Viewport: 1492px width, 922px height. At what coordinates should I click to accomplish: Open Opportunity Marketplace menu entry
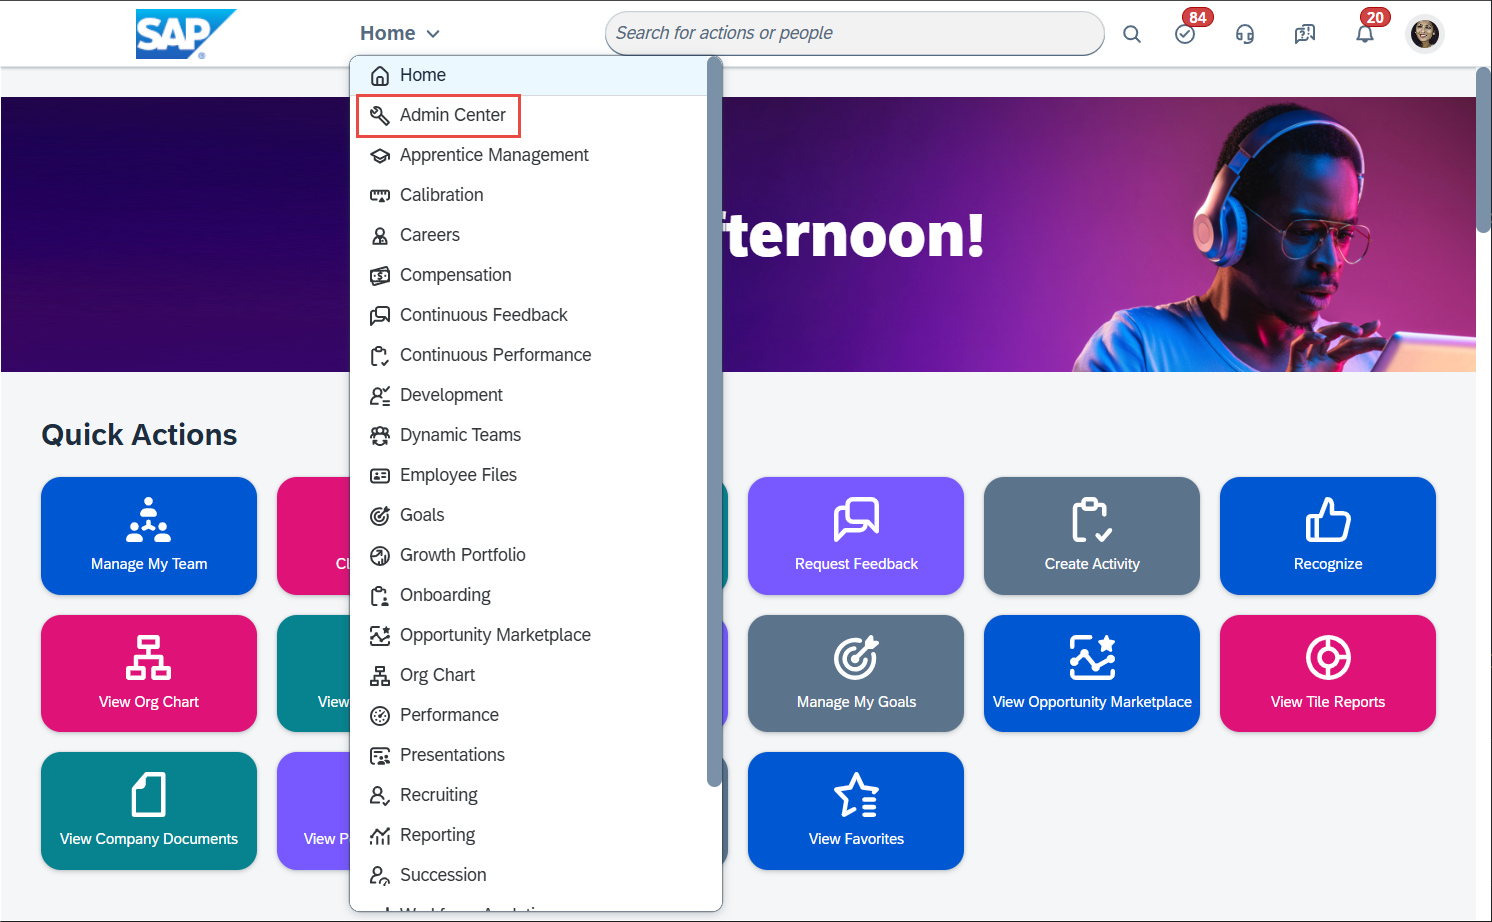pos(494,635)
